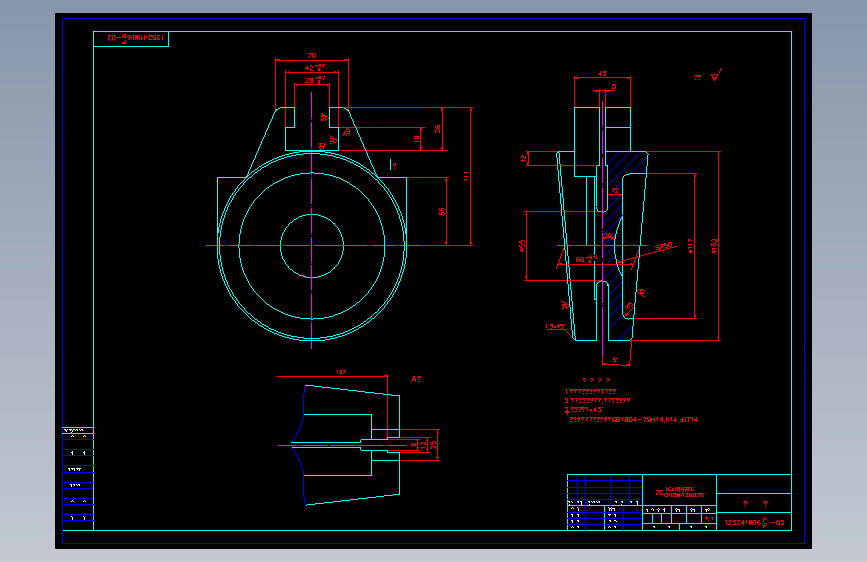Select the 60 toleranced dimension in section view

coord(586,259)
